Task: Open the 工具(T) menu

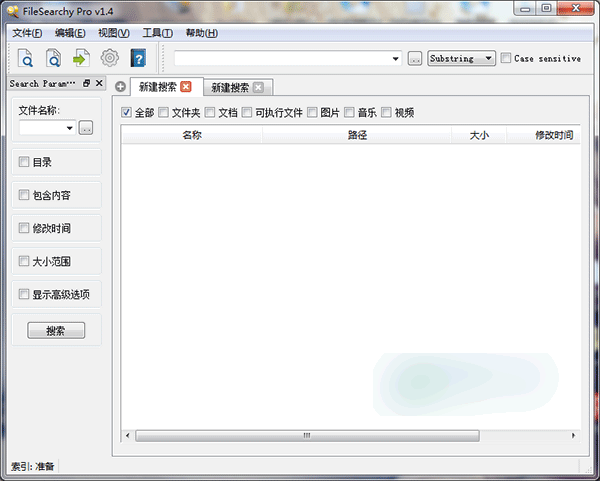Action: [x=157, y=33]
